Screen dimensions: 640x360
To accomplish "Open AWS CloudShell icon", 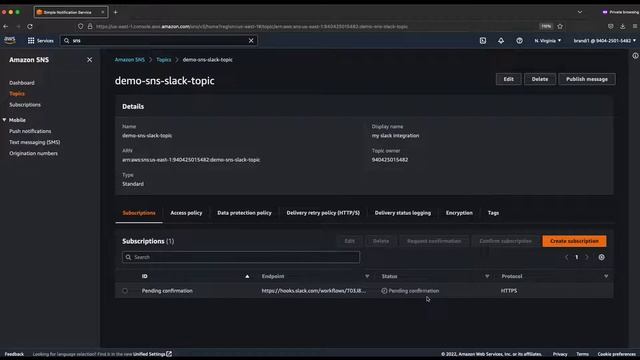I will pyautogui.click(x=483, y=41).
